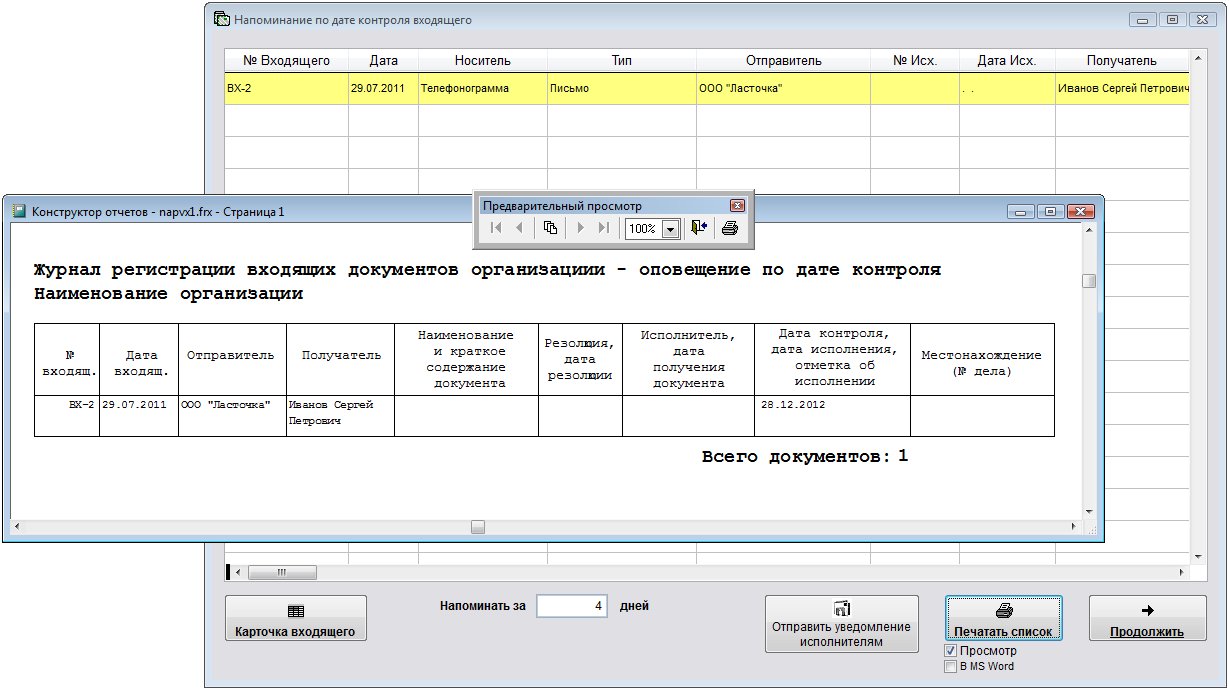Expand the 100% zoom dropdown
Viewport: 1229px width, 691px height.
click(x=670, y=229)
